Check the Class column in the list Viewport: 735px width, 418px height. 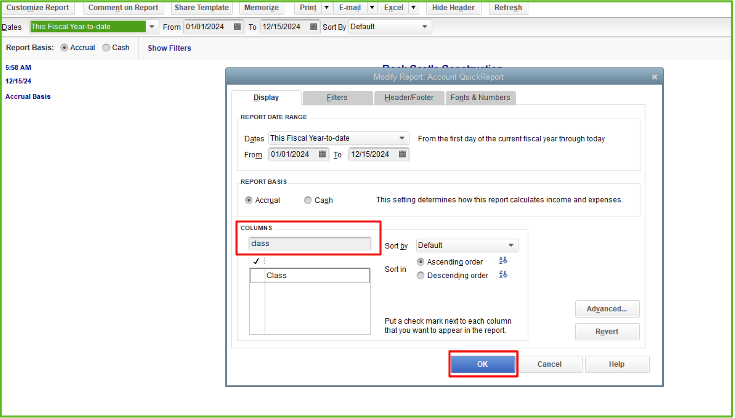[257, 276]
